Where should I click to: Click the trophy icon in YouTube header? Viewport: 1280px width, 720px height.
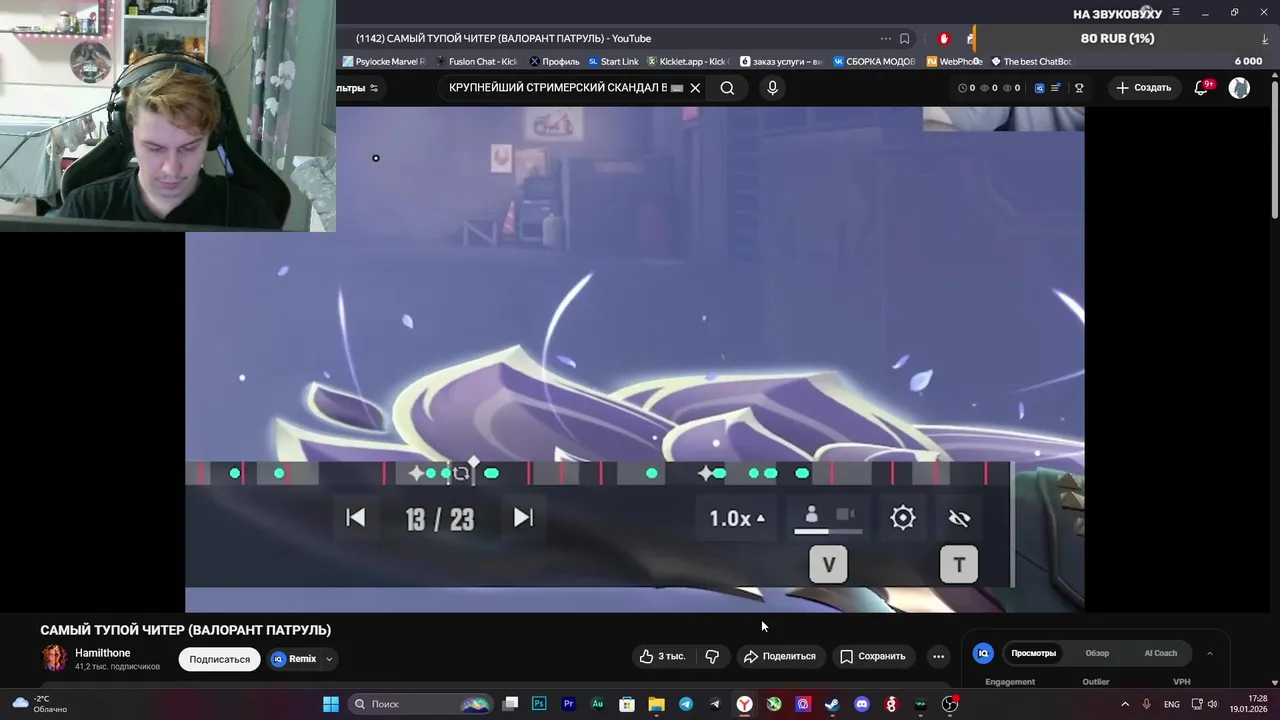(1079, 88)
